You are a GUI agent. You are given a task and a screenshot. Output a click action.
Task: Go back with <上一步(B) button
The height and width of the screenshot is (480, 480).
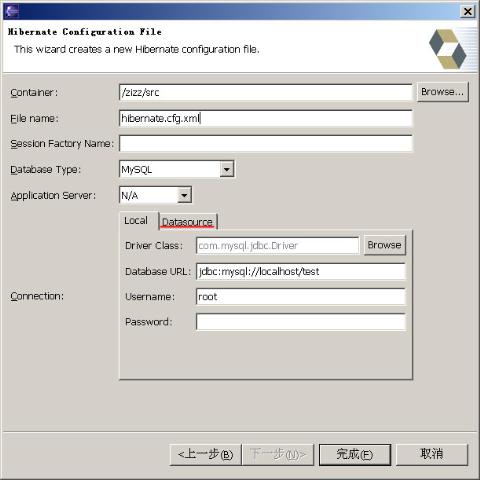click(205, 454)
